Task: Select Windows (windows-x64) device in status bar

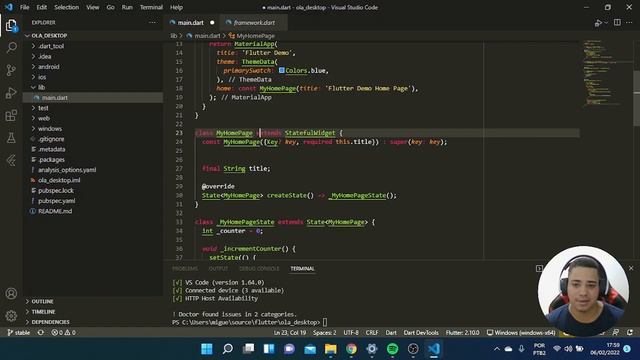Action: [x=521, y=333]
